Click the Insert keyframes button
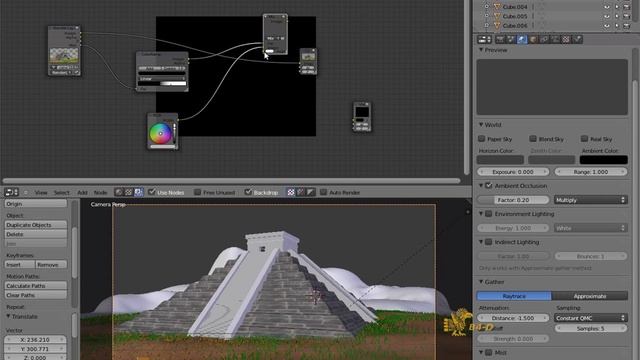Viewport: 640px width, 360px height. 20,264
